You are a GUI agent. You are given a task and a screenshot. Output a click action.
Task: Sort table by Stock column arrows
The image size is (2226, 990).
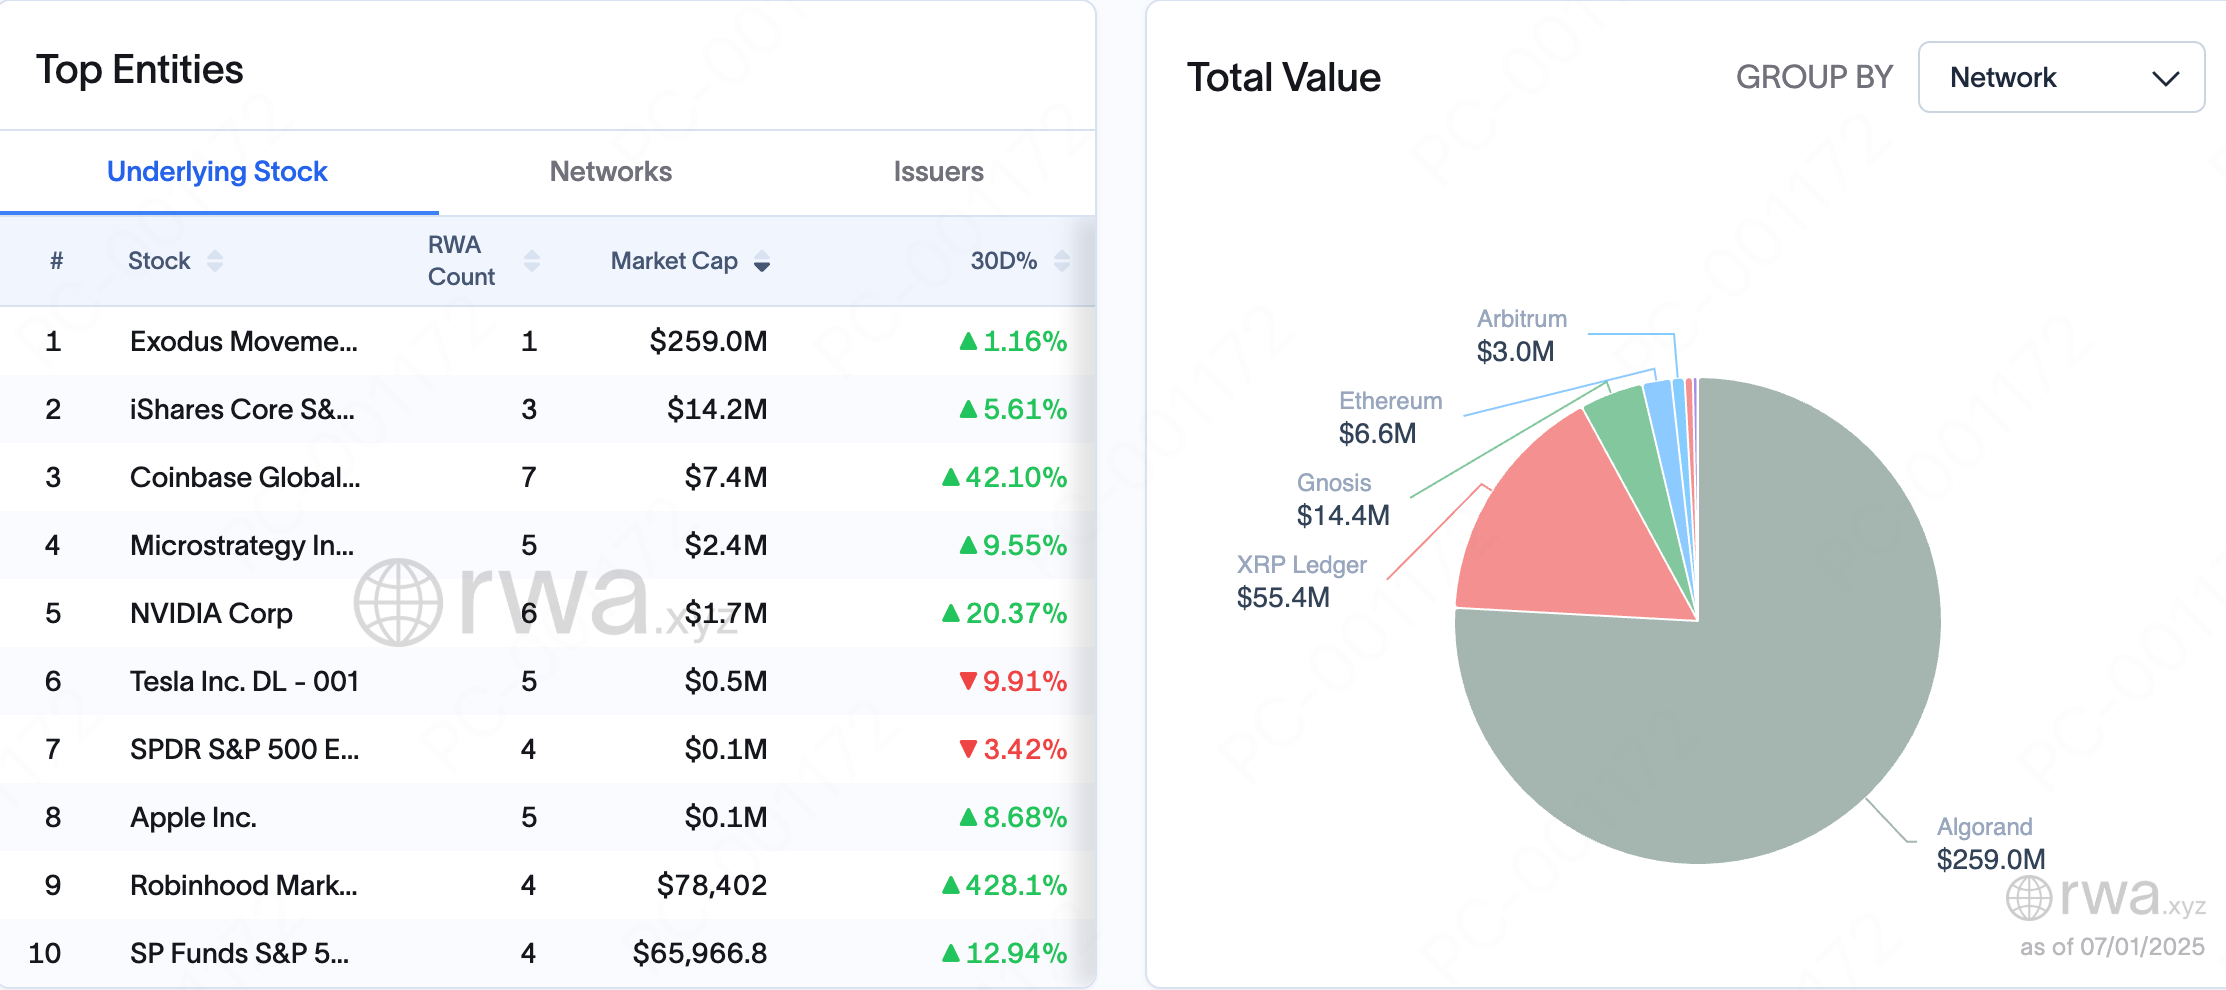214,261
